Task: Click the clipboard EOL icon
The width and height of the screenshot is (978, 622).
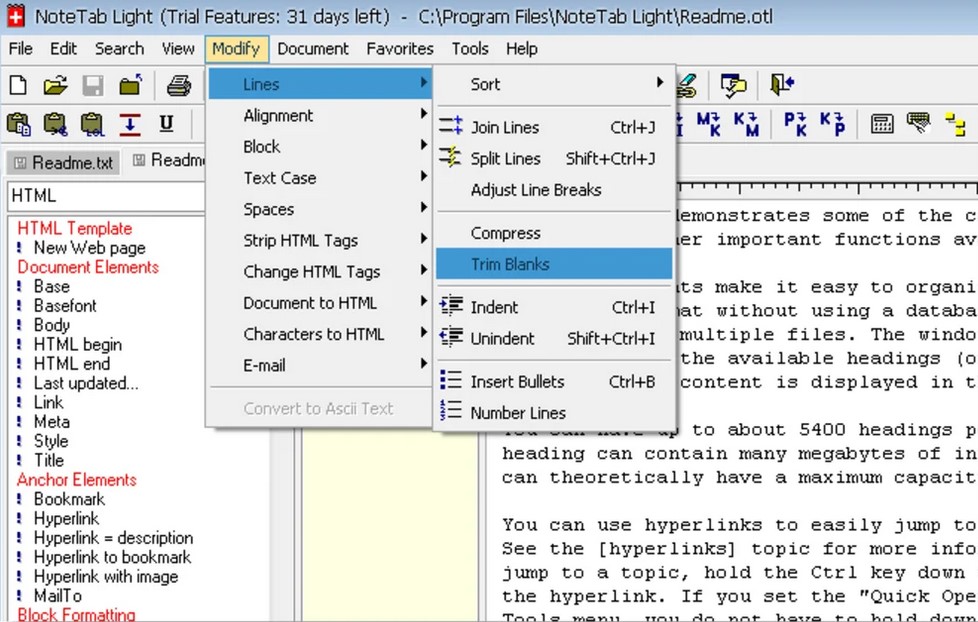Action: [x=92, y=124]
